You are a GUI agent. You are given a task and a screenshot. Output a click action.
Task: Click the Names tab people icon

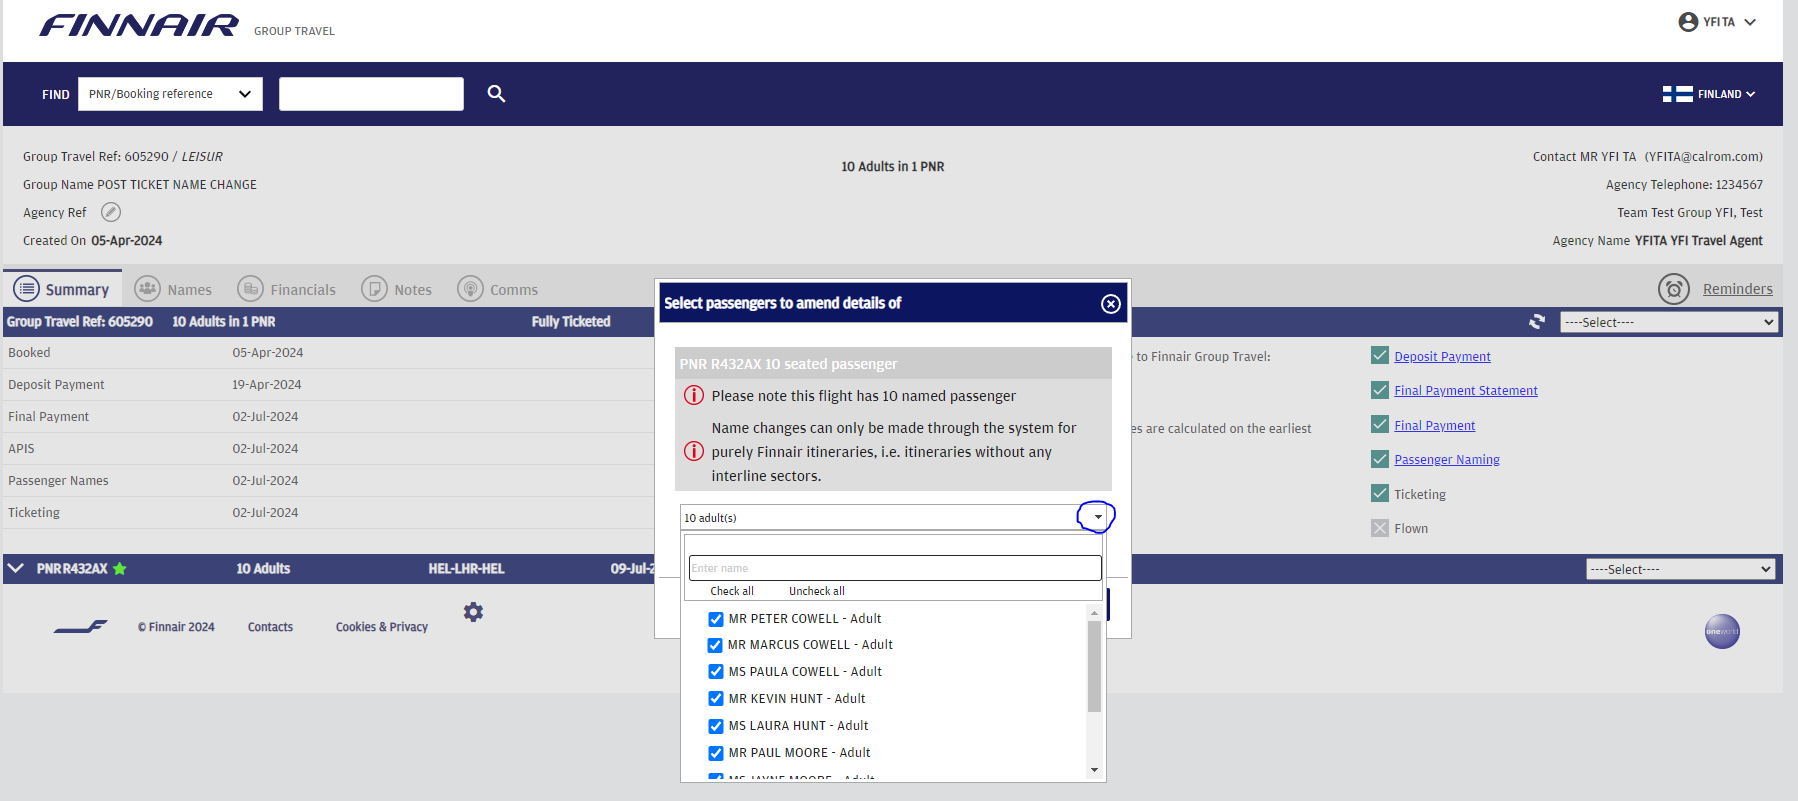click(147, 288)
